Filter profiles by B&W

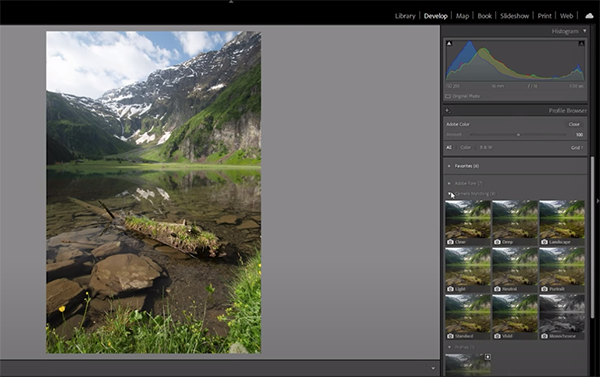pos(486,147)
